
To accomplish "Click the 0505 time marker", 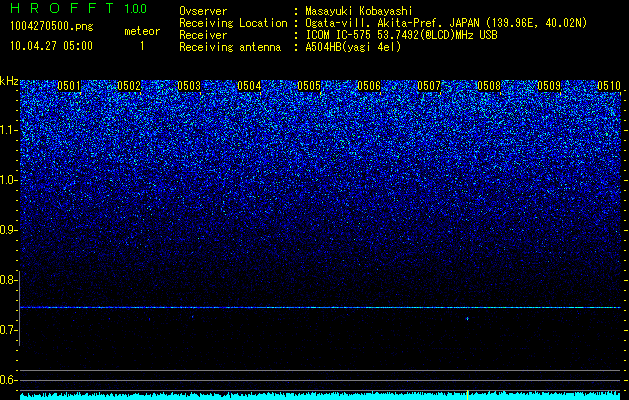I will pos(309,86).
